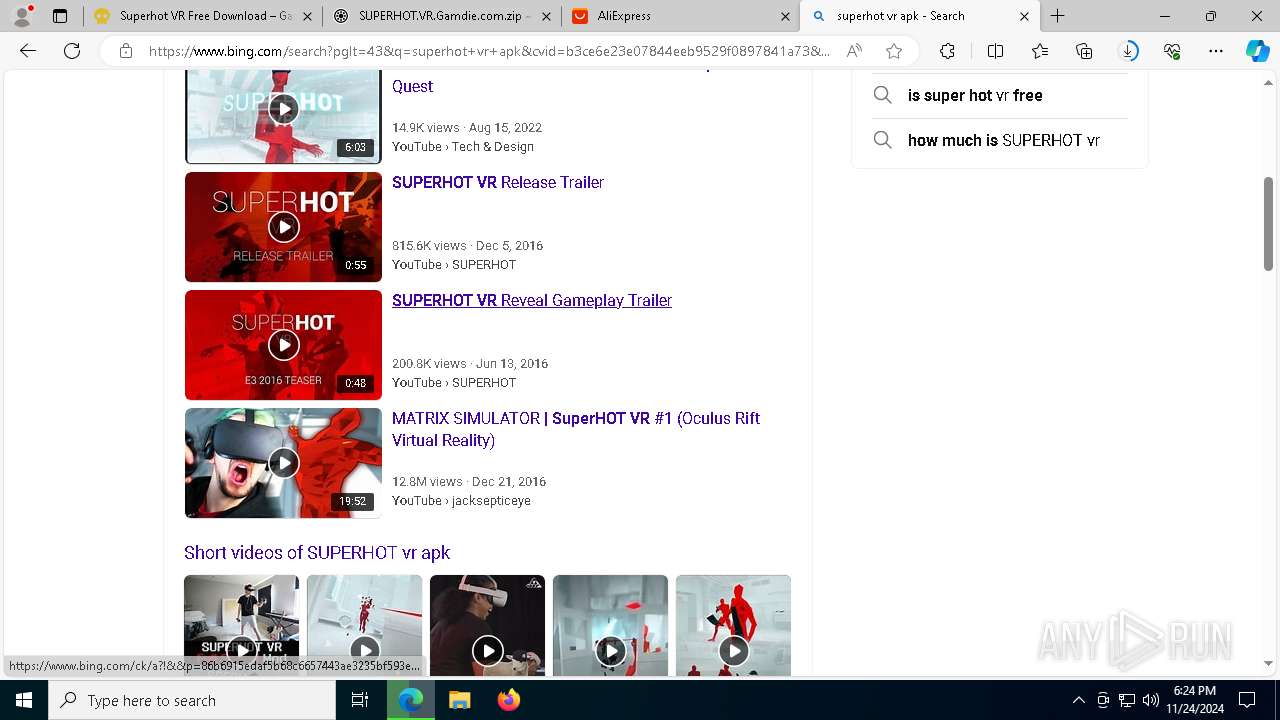
Task: Select the superhot vr apk Search tab
Action: point(920,16)
